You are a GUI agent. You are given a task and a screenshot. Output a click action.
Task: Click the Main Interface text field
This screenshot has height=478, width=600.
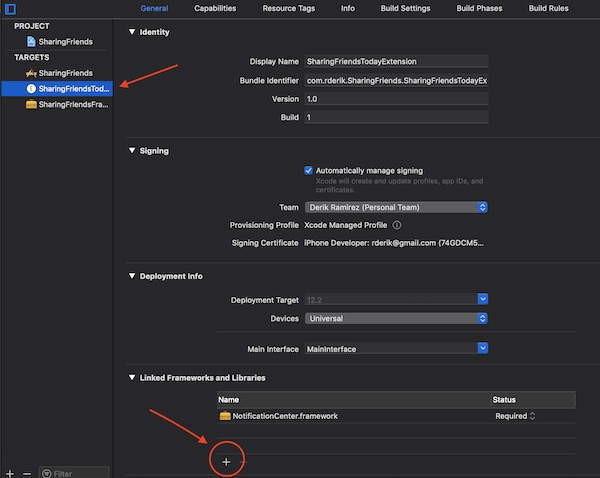pyautogui.click(x=391, y=349)
